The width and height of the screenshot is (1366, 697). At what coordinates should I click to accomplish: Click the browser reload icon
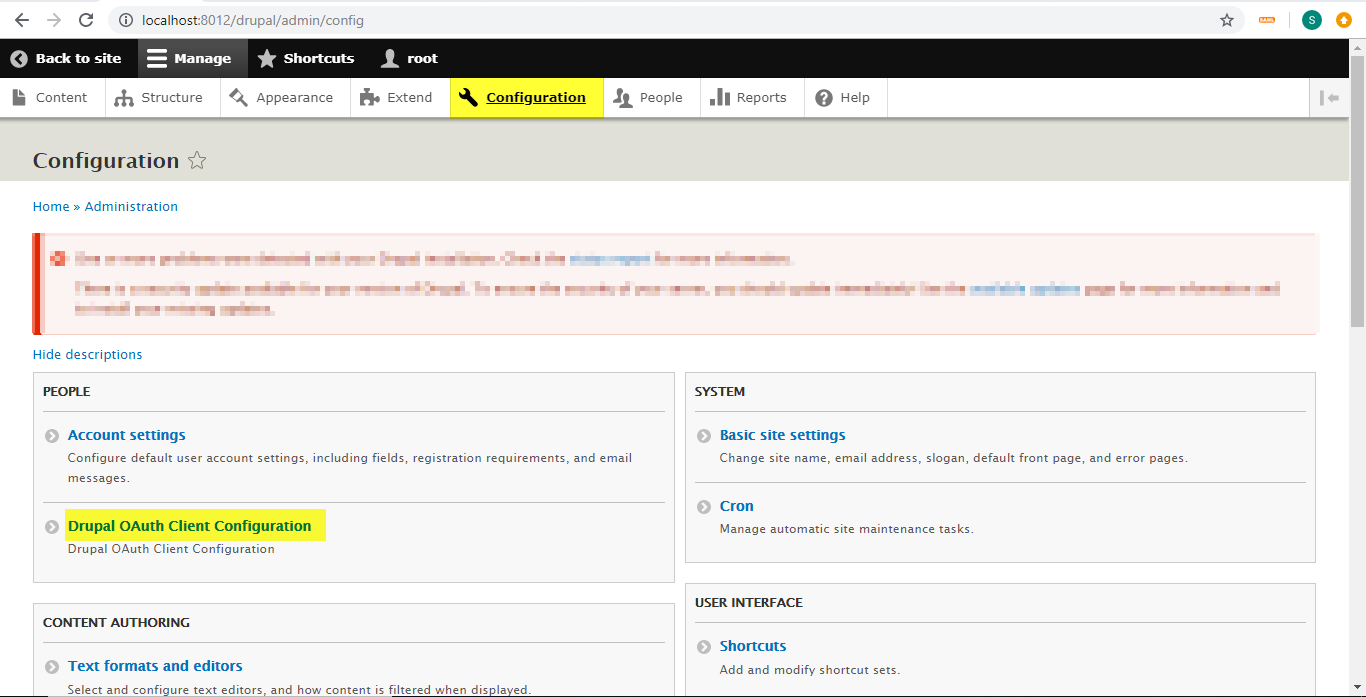click(86, 20)
